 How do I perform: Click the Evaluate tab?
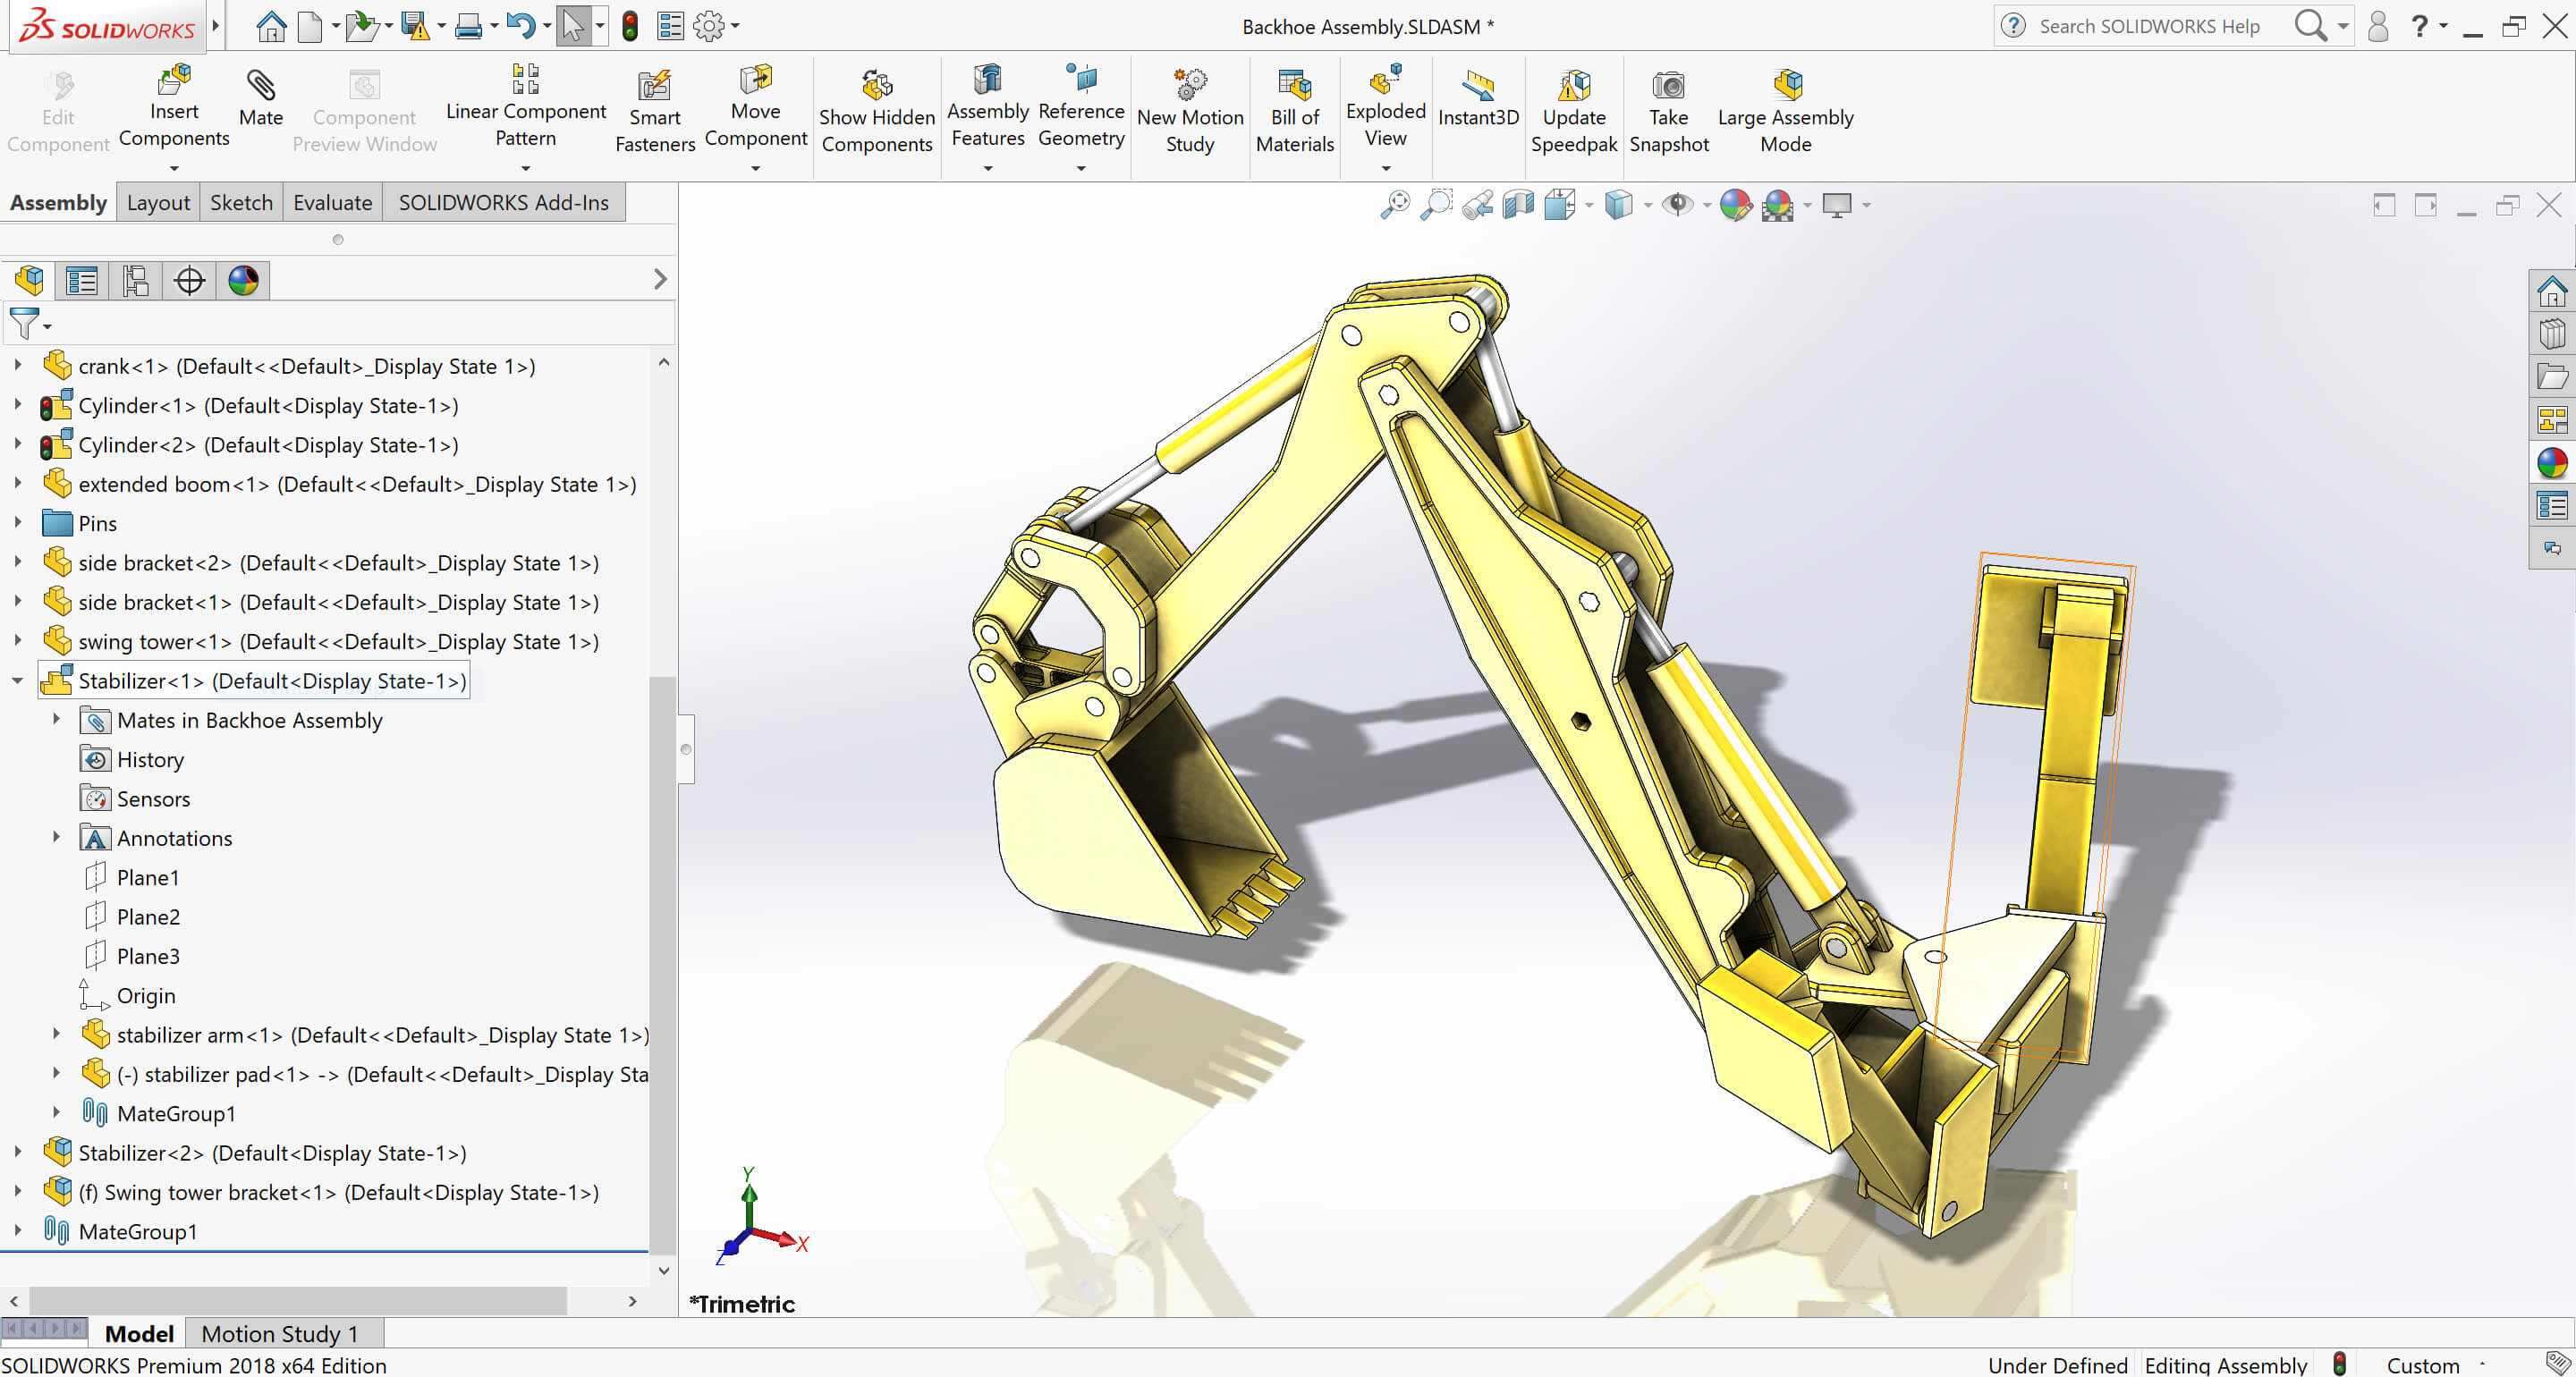click(332, 202)
